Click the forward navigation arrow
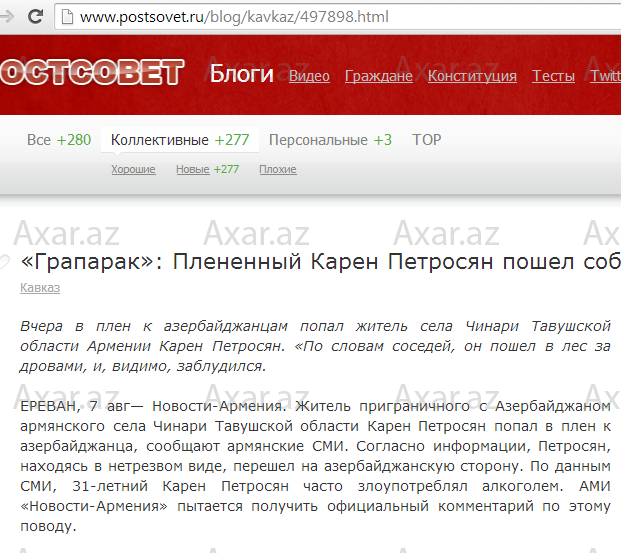The width and height of the screenshot is (621, 553). click(x=7, y=17)
